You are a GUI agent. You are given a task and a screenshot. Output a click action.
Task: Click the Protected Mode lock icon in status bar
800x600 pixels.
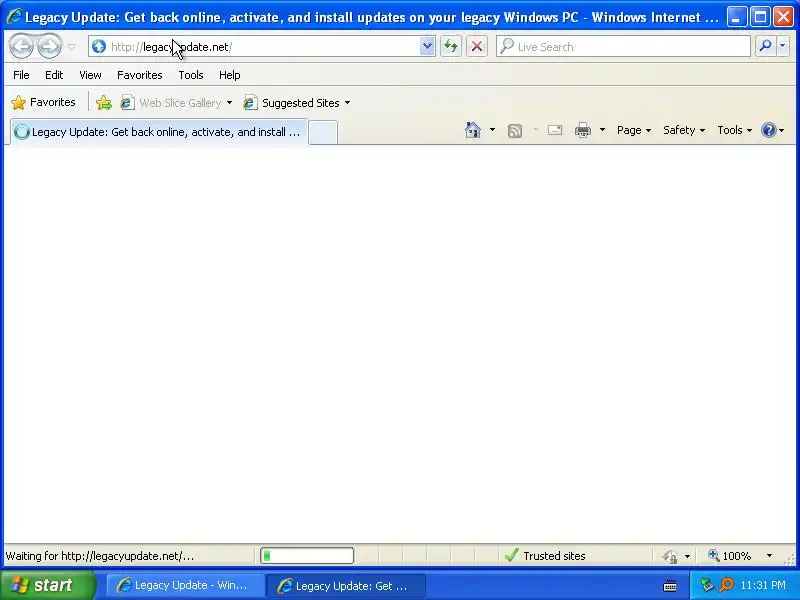coord(670,556)
